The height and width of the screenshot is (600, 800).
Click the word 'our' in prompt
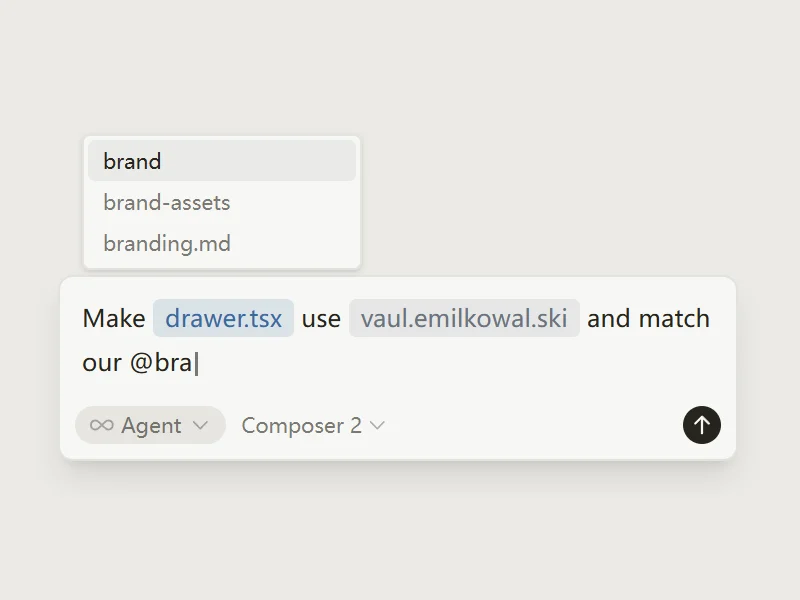point(102,363)
